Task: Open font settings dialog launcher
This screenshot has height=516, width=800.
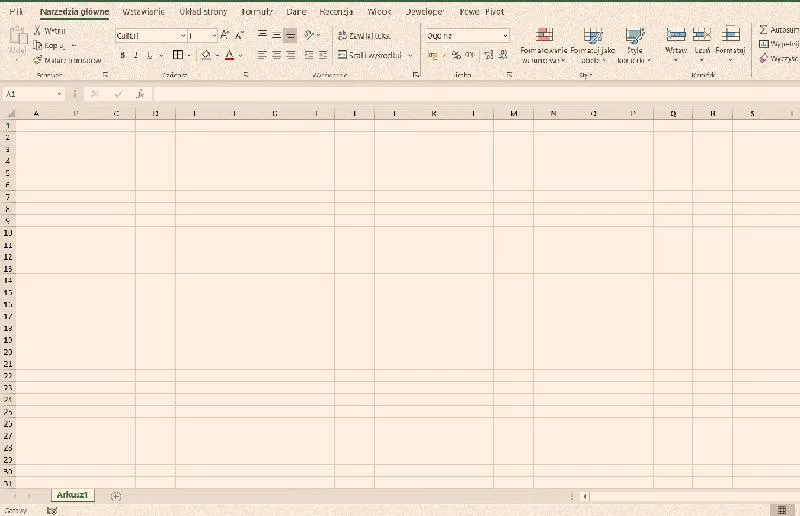Action: 246,75
